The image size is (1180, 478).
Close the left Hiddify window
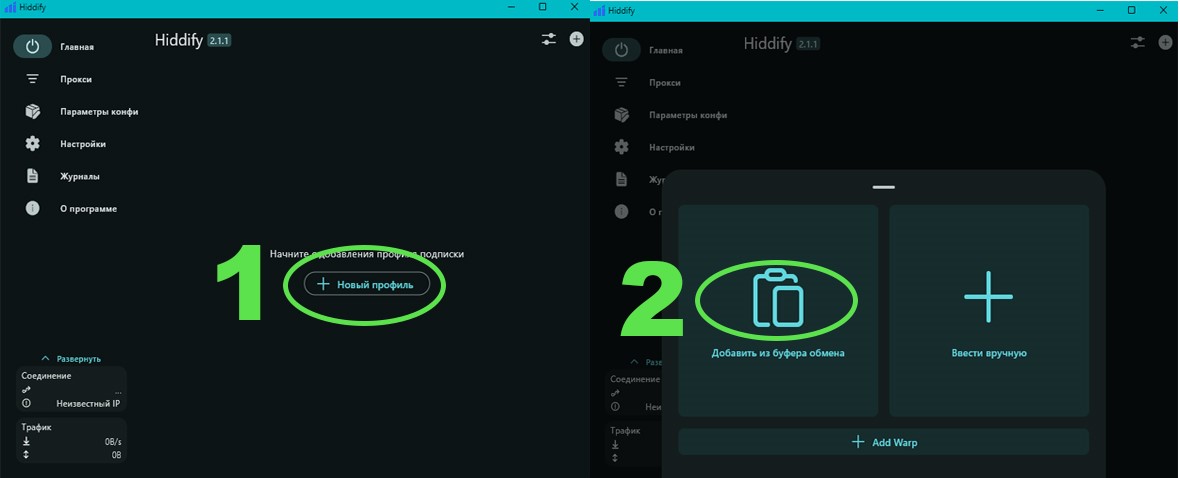(574, 7)
